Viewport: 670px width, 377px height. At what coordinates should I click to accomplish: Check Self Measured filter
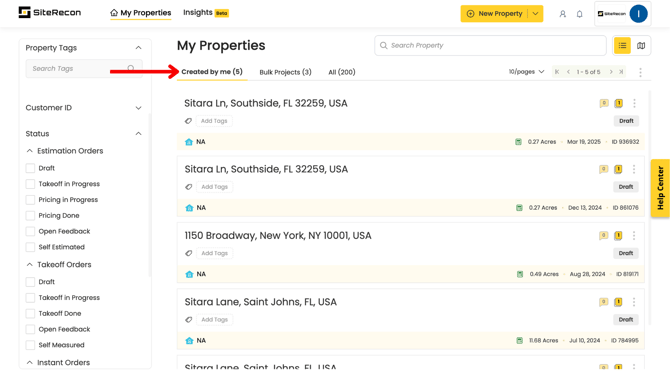tap(30, 345)
